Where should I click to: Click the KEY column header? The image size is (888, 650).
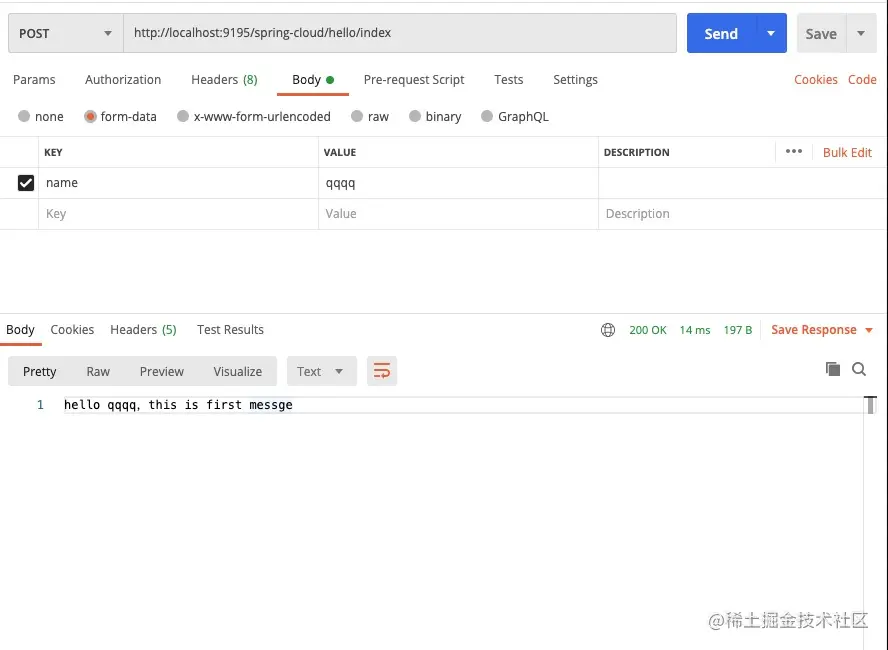coord(53,152)
